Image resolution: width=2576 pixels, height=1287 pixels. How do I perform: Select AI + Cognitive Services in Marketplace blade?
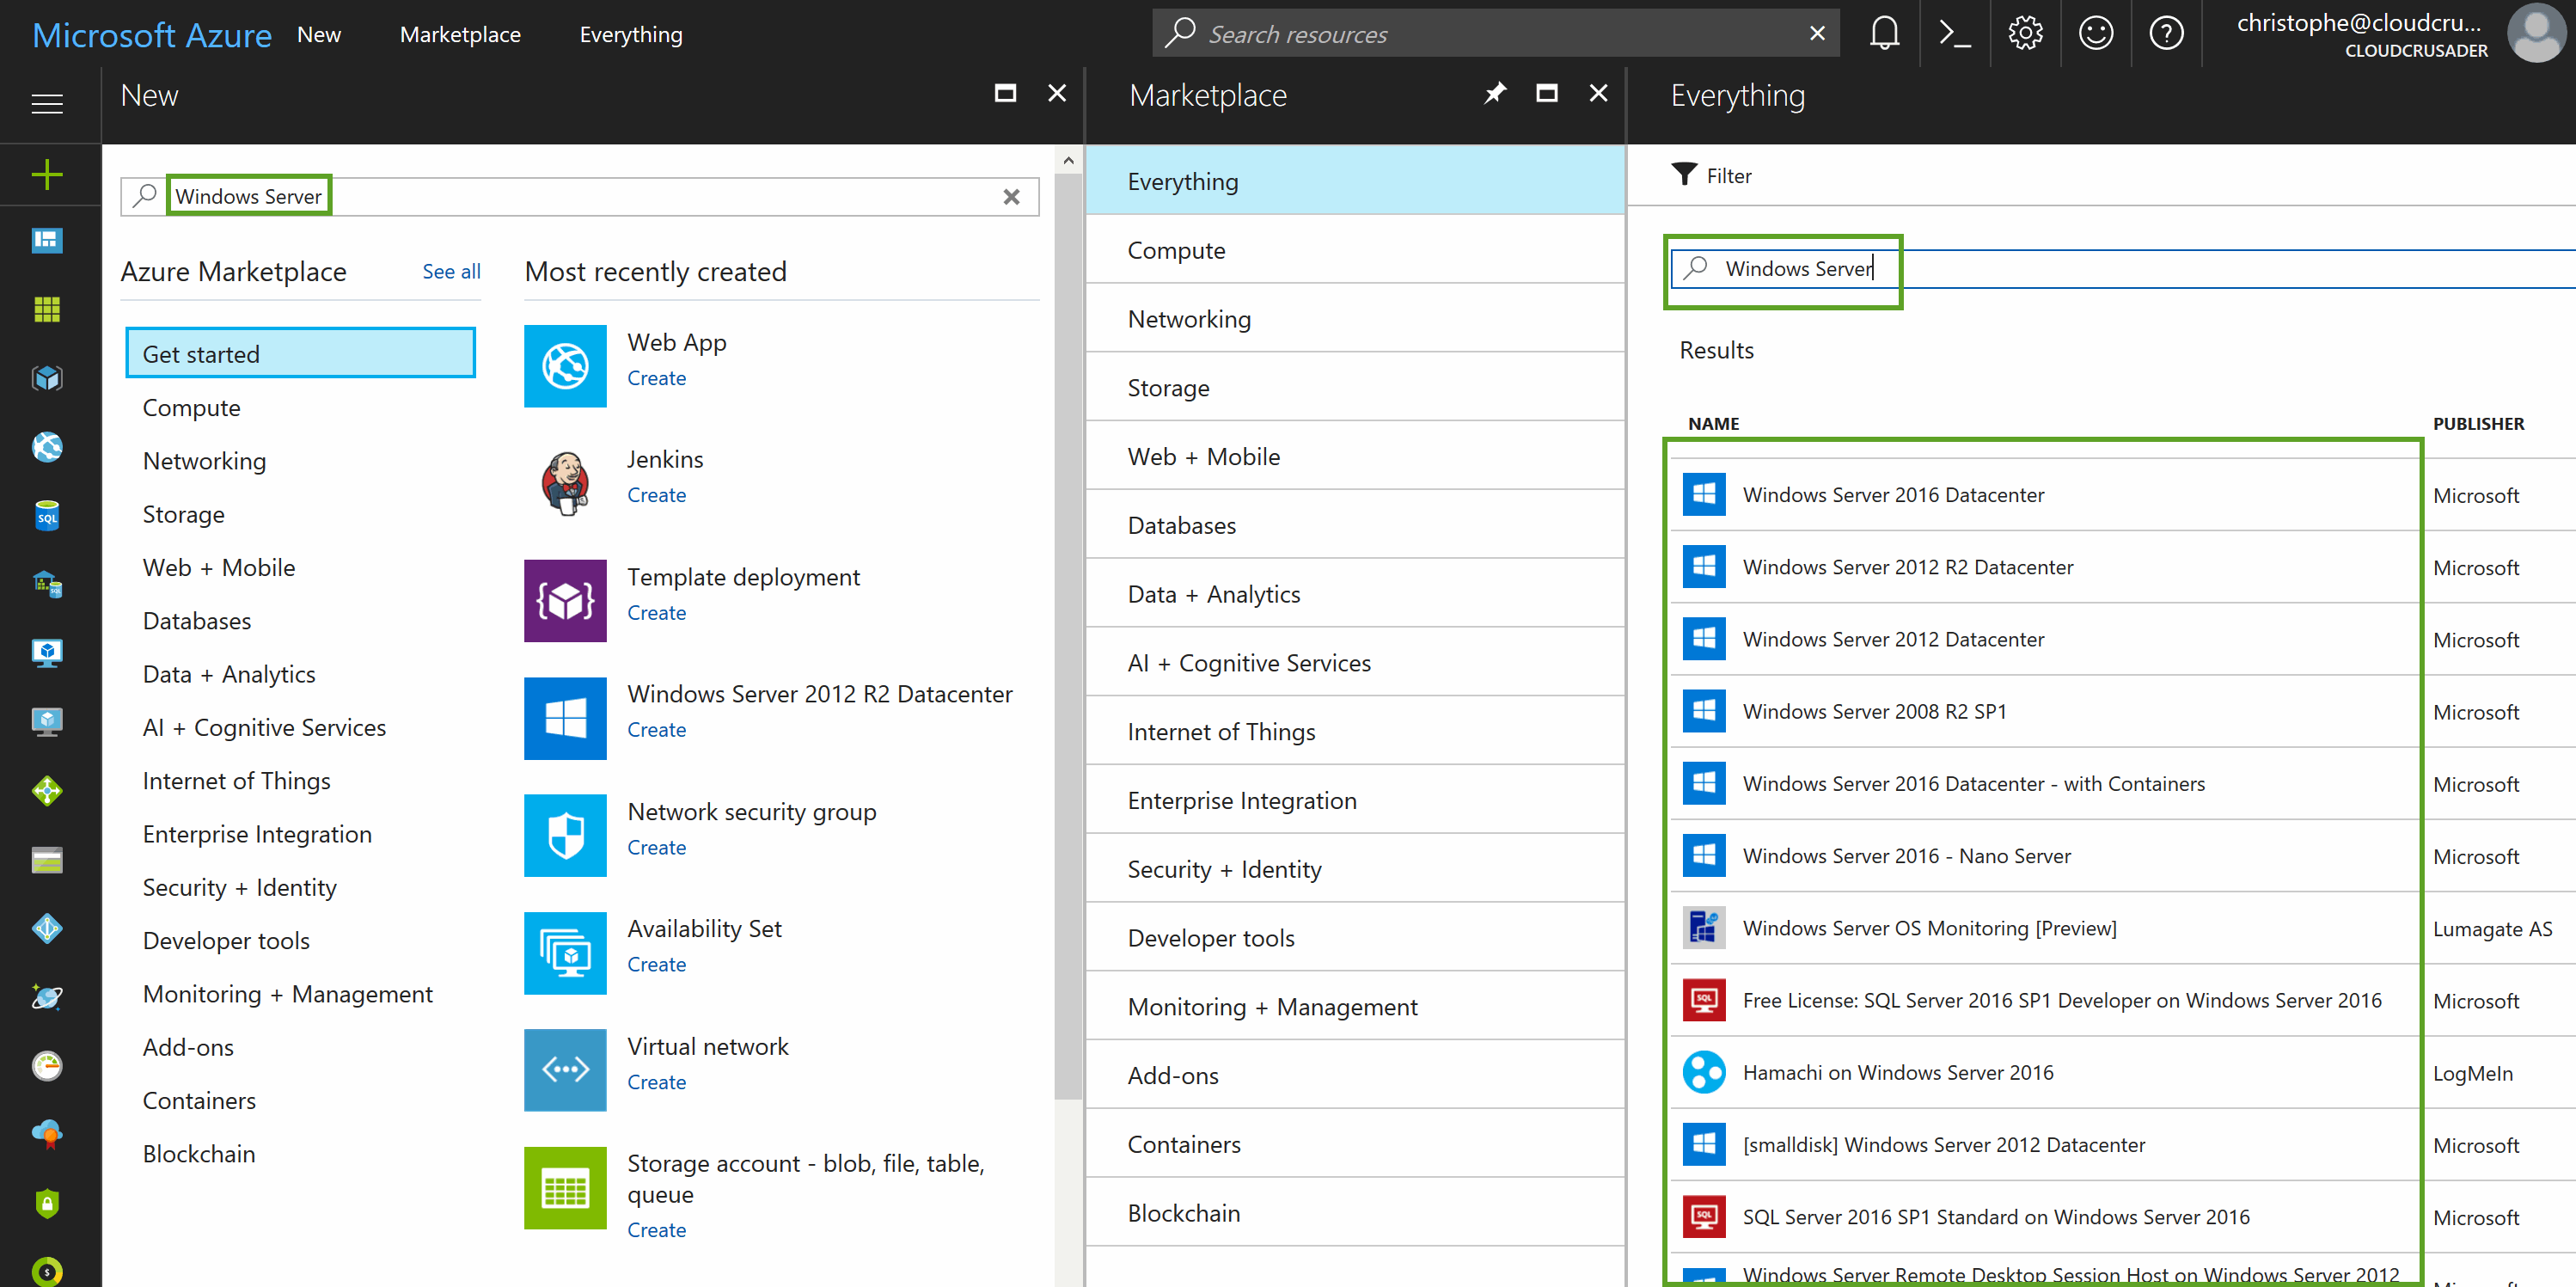(x=1355, y=662)
